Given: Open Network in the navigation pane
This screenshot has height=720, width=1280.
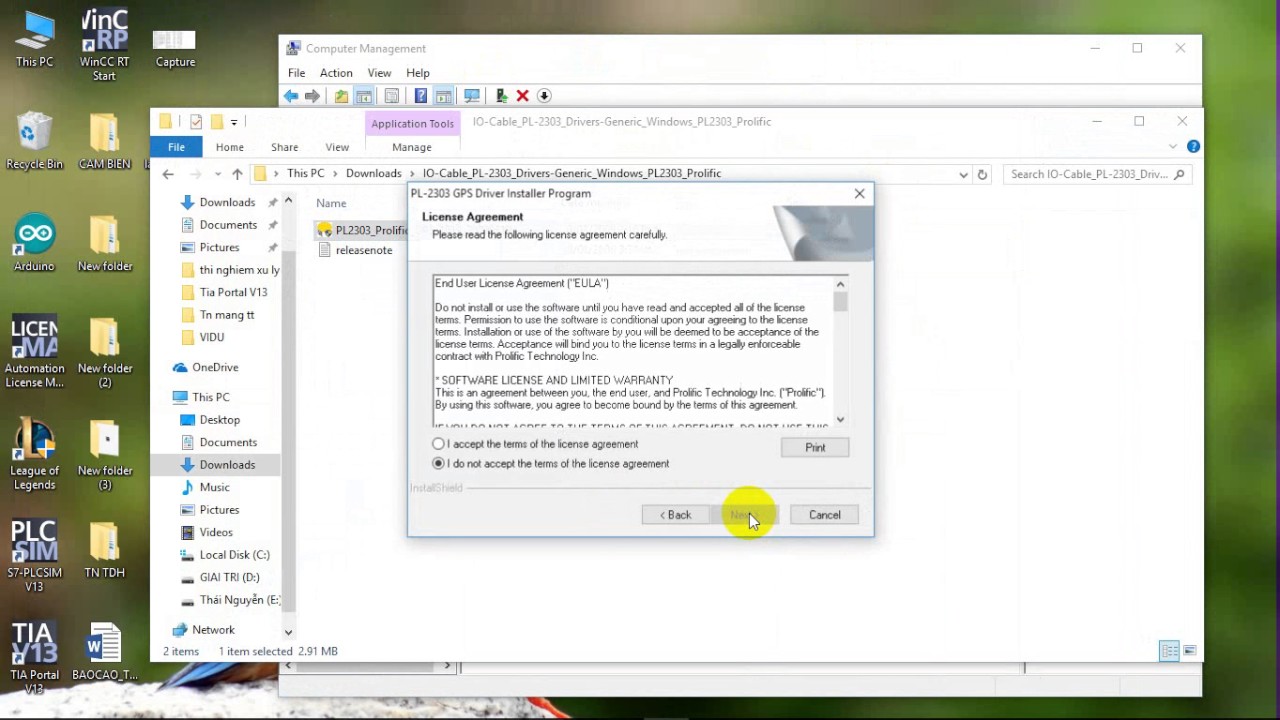Looking at the screenshot, I should click(x=213, y=630).
